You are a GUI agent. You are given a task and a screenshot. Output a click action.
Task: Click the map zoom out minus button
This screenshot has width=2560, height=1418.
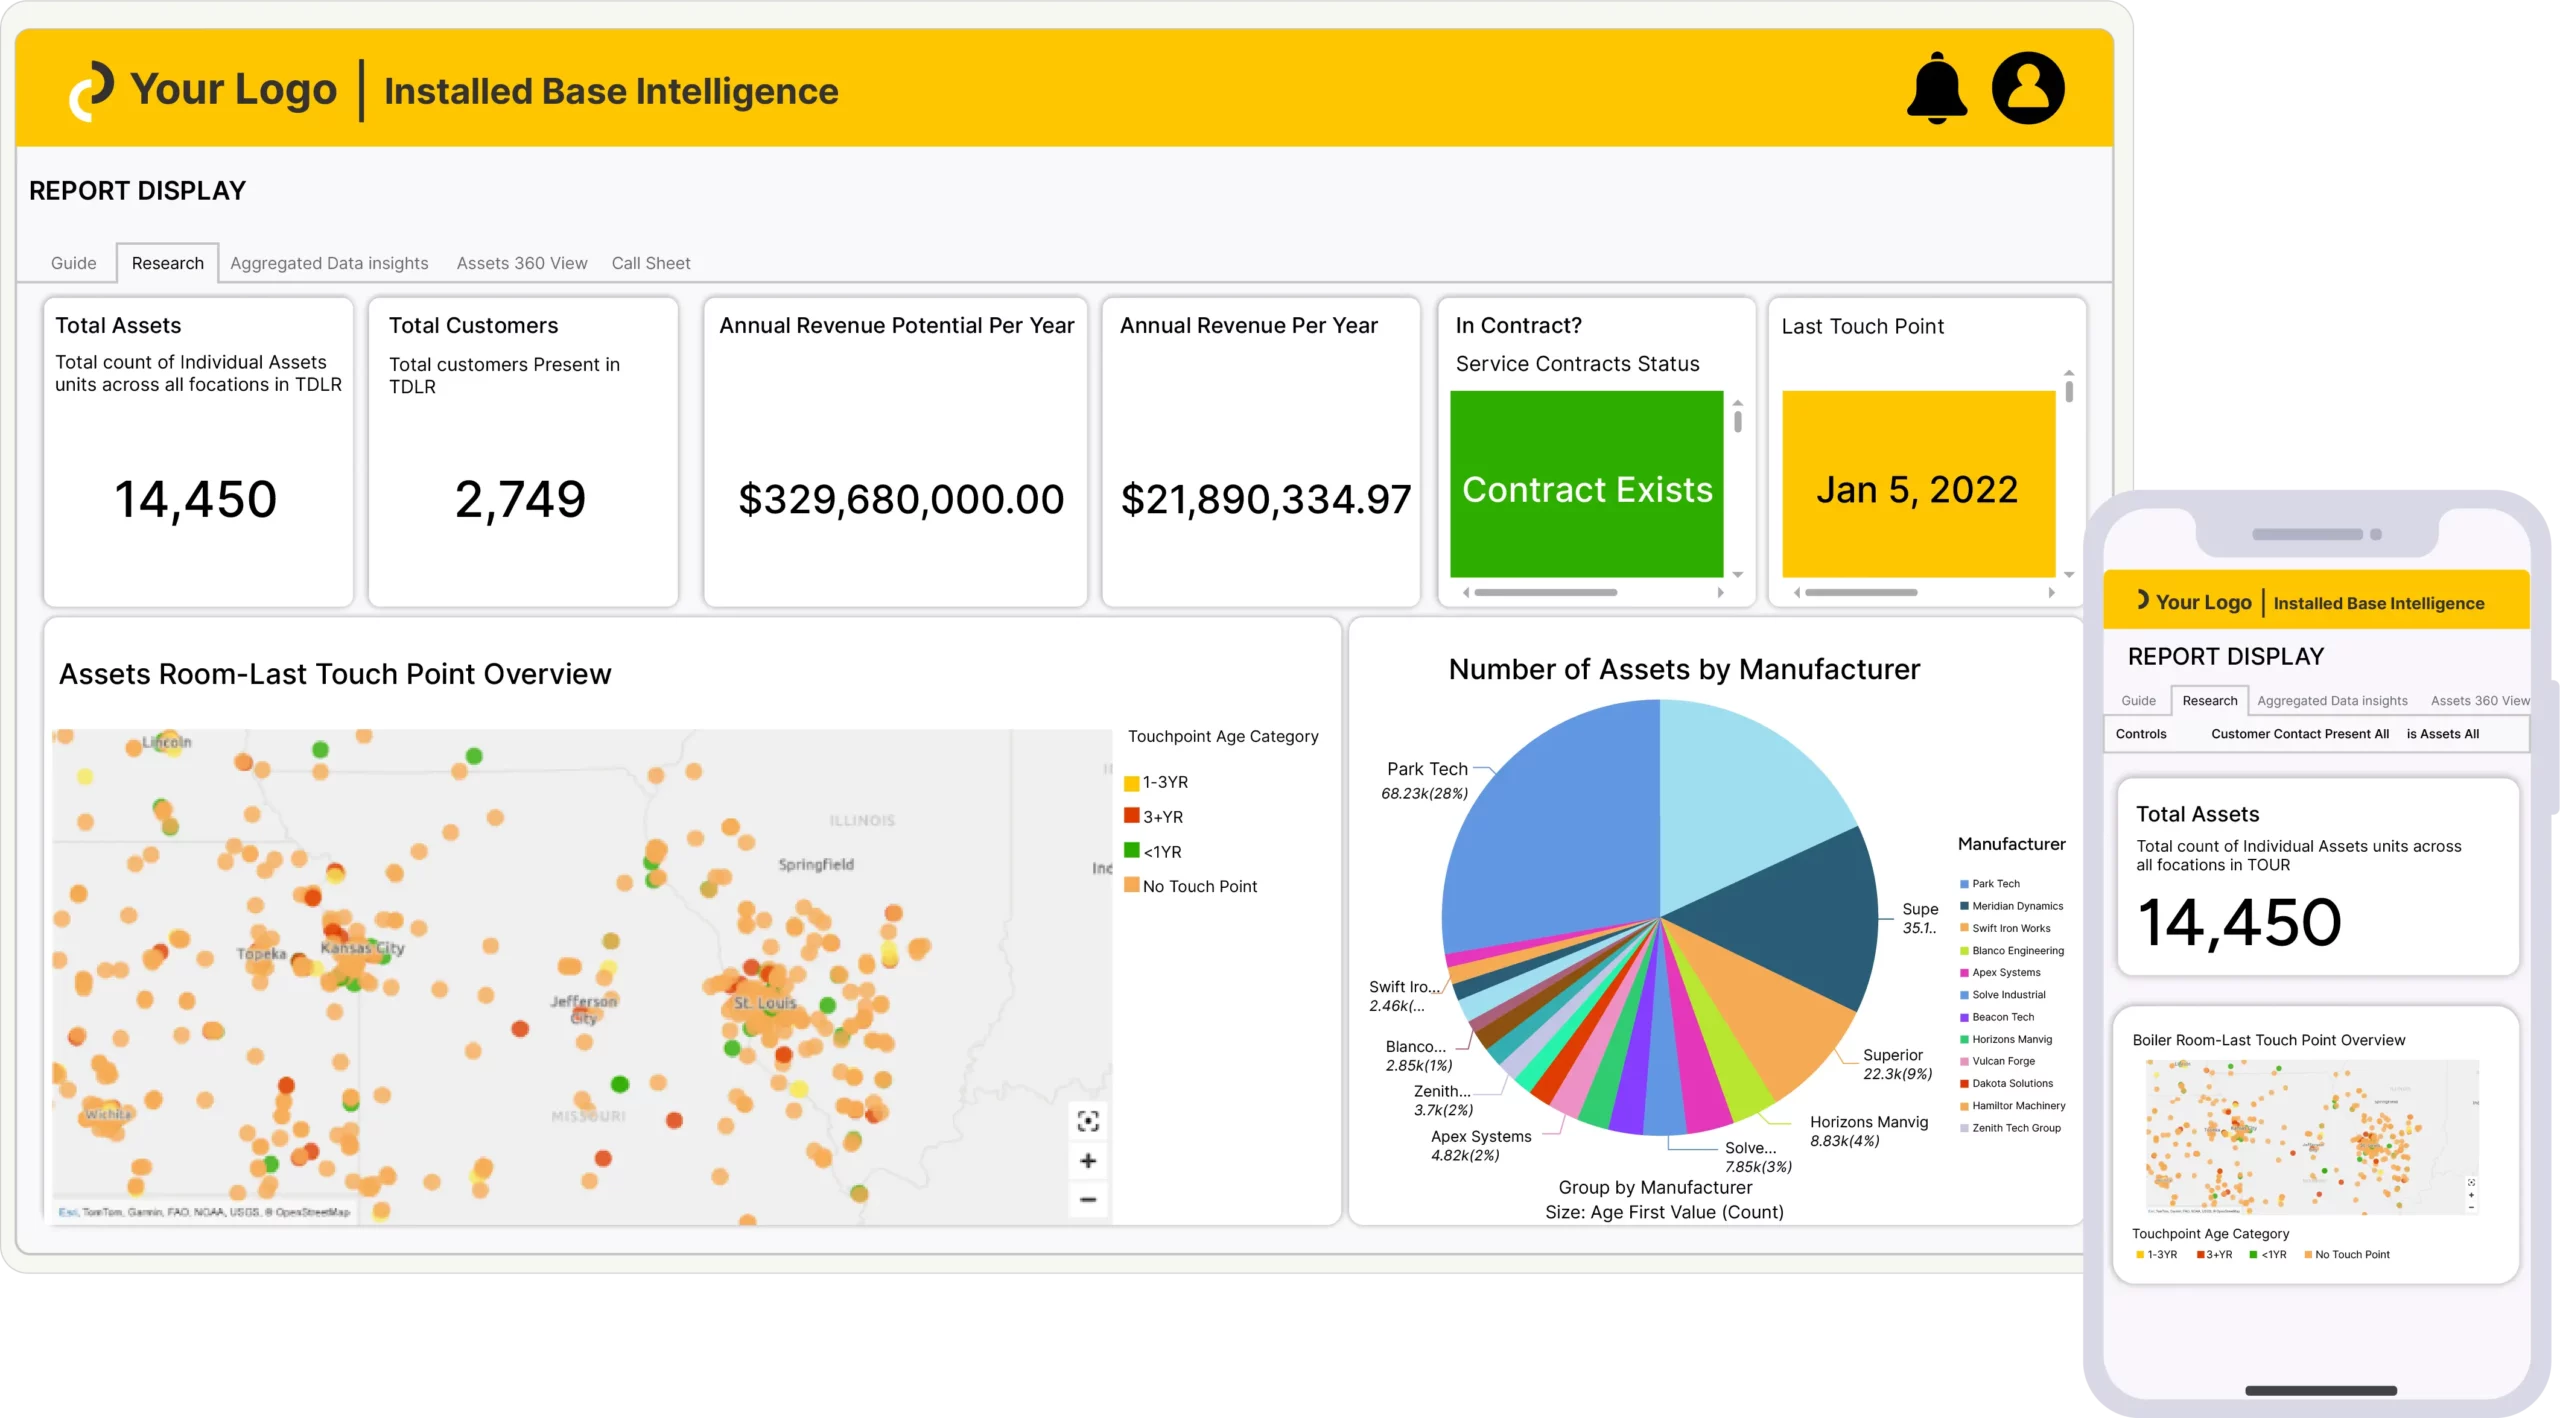click(1088, 1199)
